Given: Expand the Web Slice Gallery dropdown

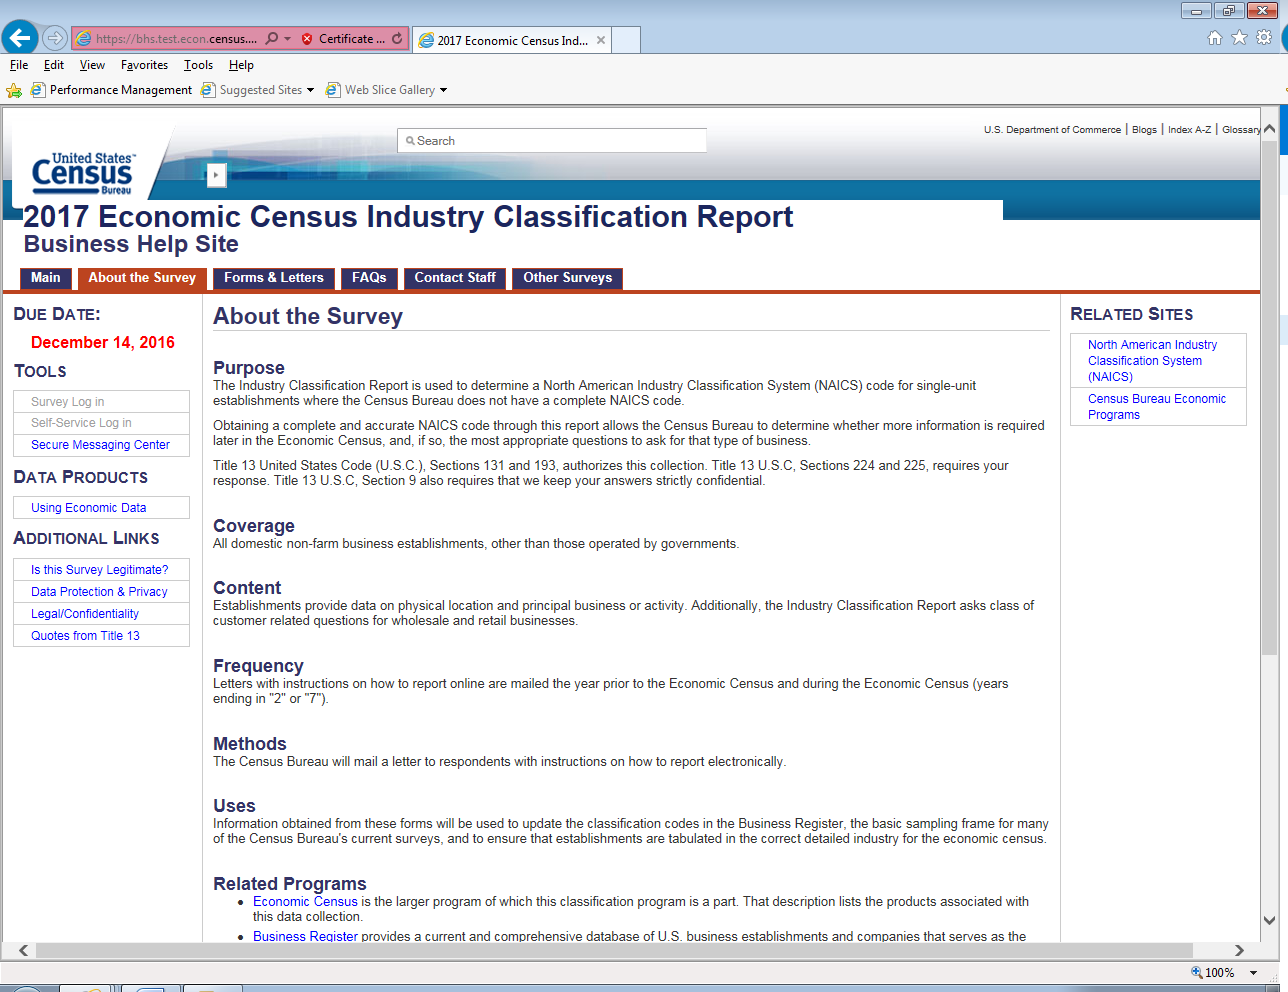Looking at the screenshot, I should coord(443,90).
